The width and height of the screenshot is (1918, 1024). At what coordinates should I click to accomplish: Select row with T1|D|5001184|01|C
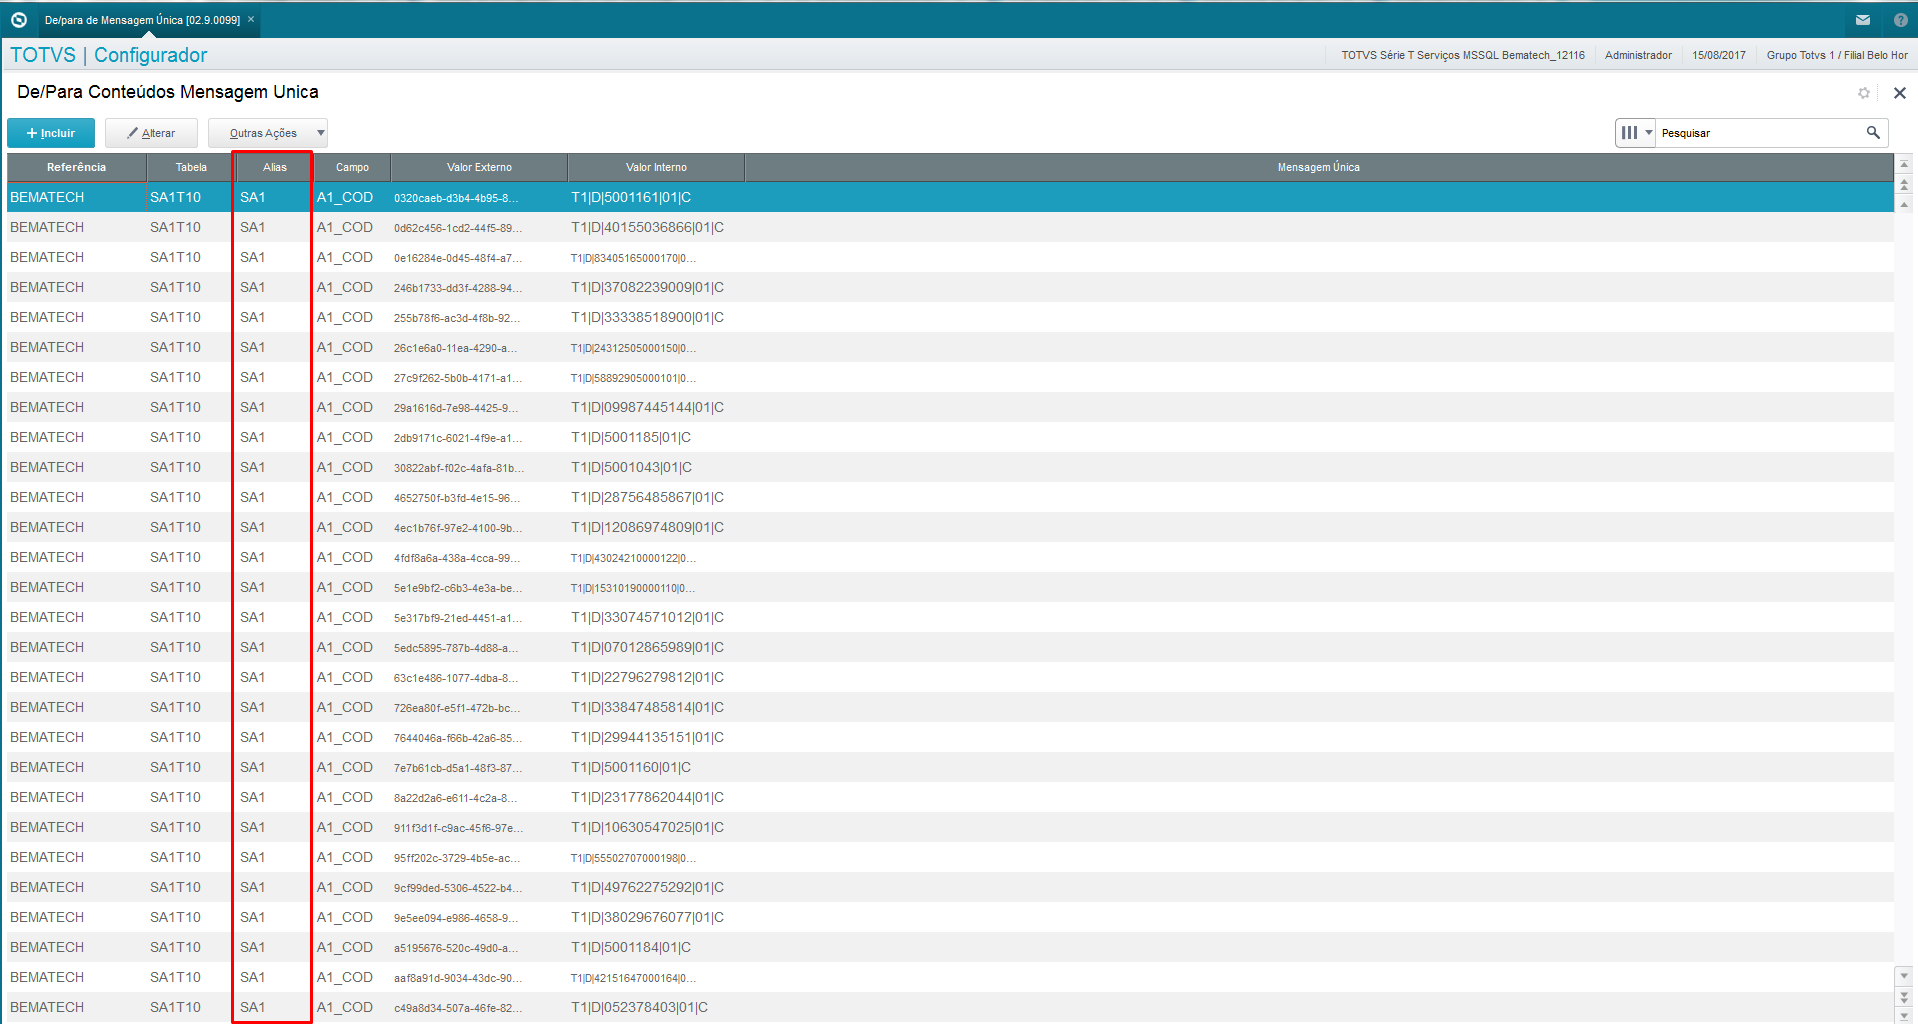pyautogui.click(x=950, y=947)
